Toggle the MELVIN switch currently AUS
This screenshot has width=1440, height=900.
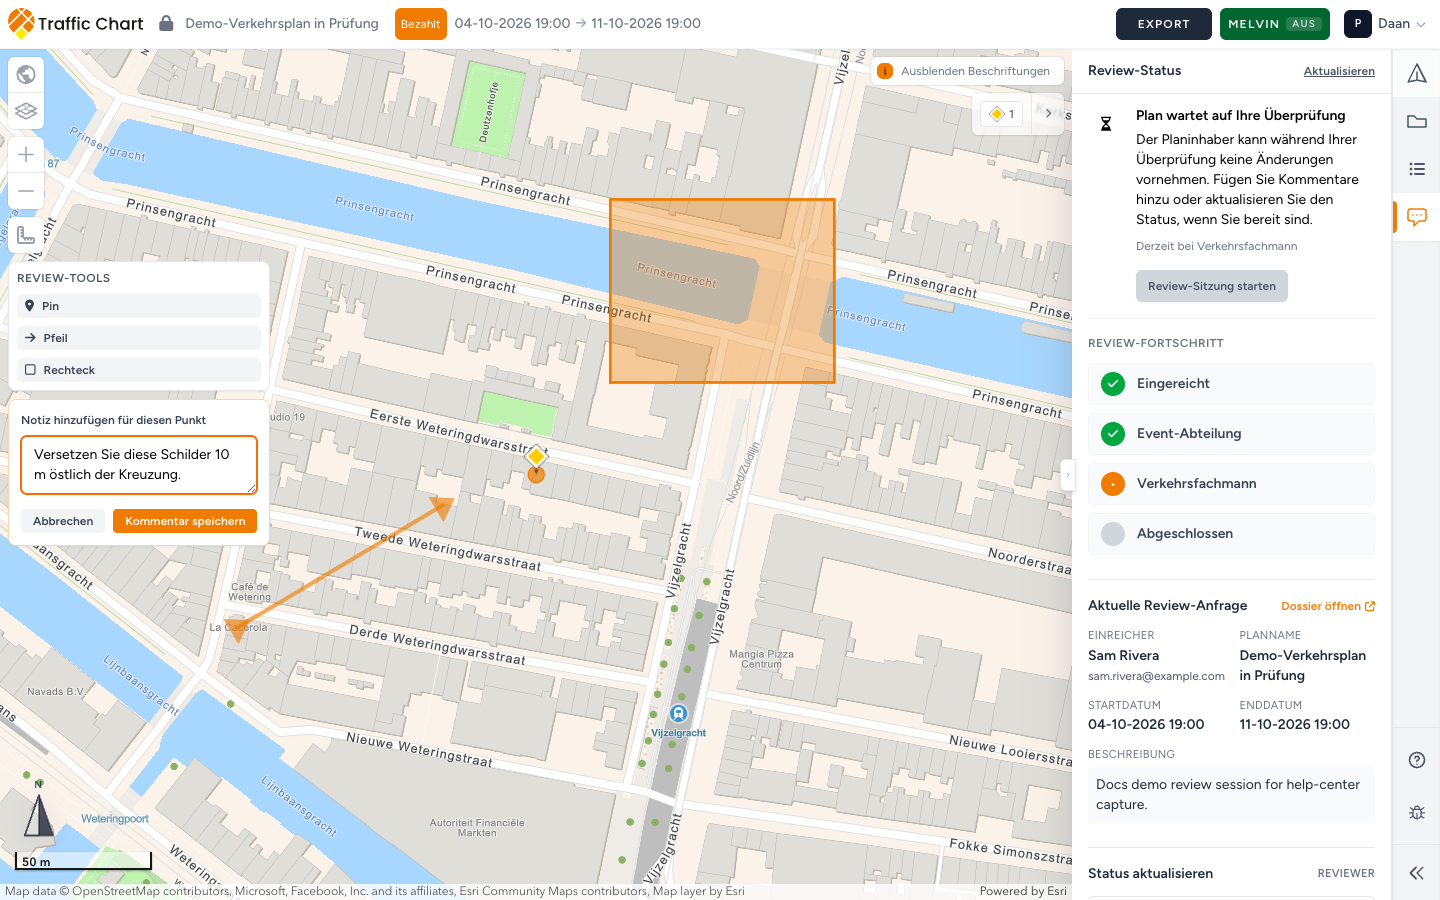(1275, 24)
